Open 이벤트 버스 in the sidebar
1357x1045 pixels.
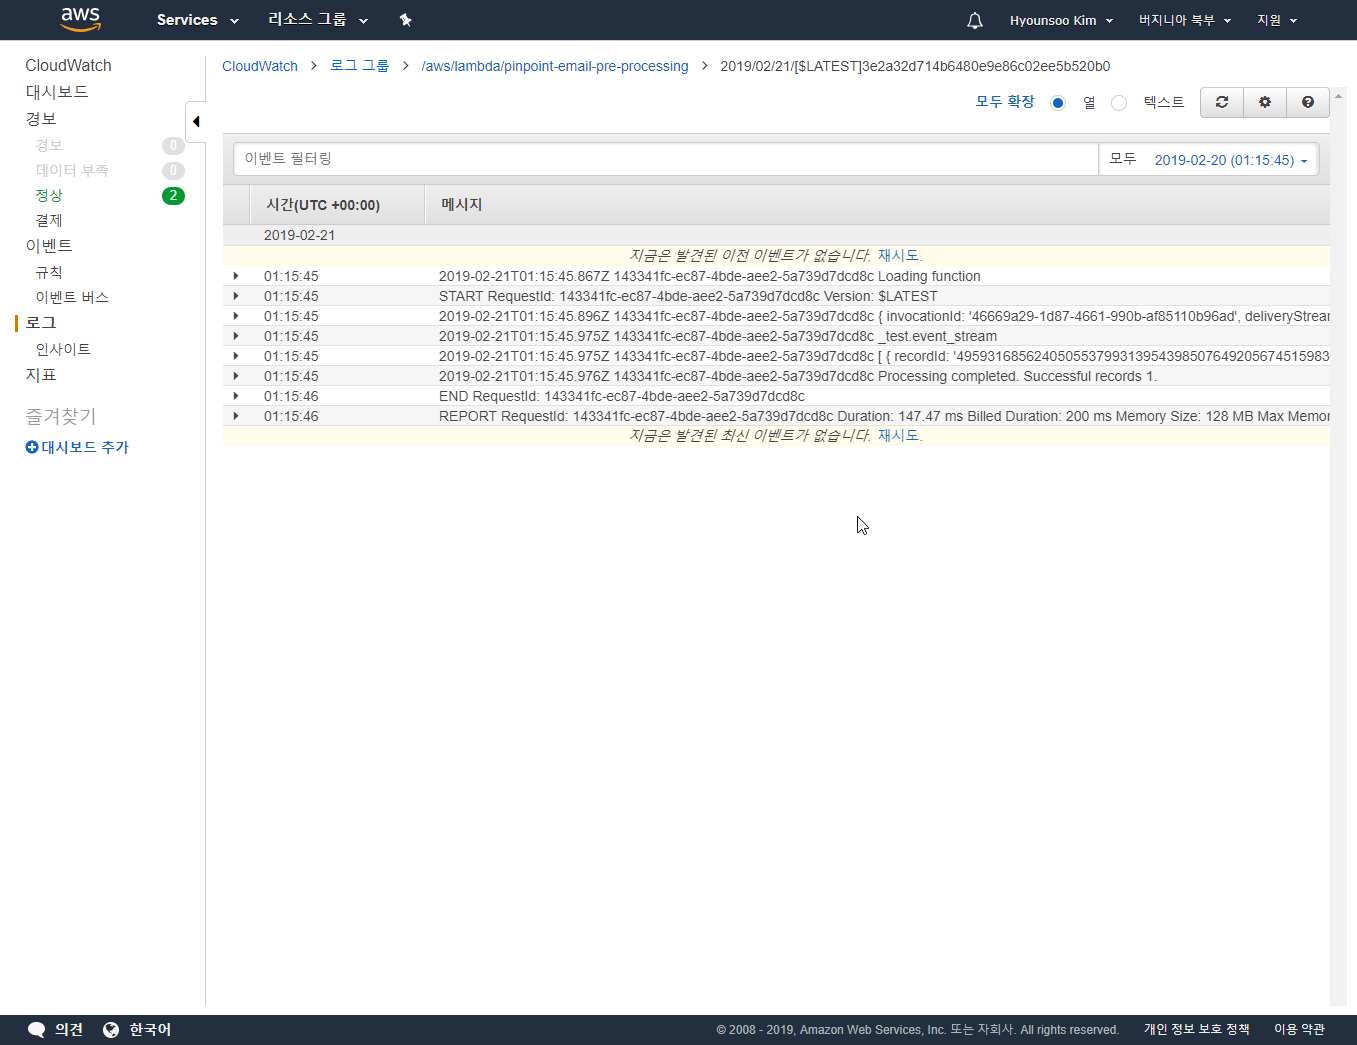[72, 298]
